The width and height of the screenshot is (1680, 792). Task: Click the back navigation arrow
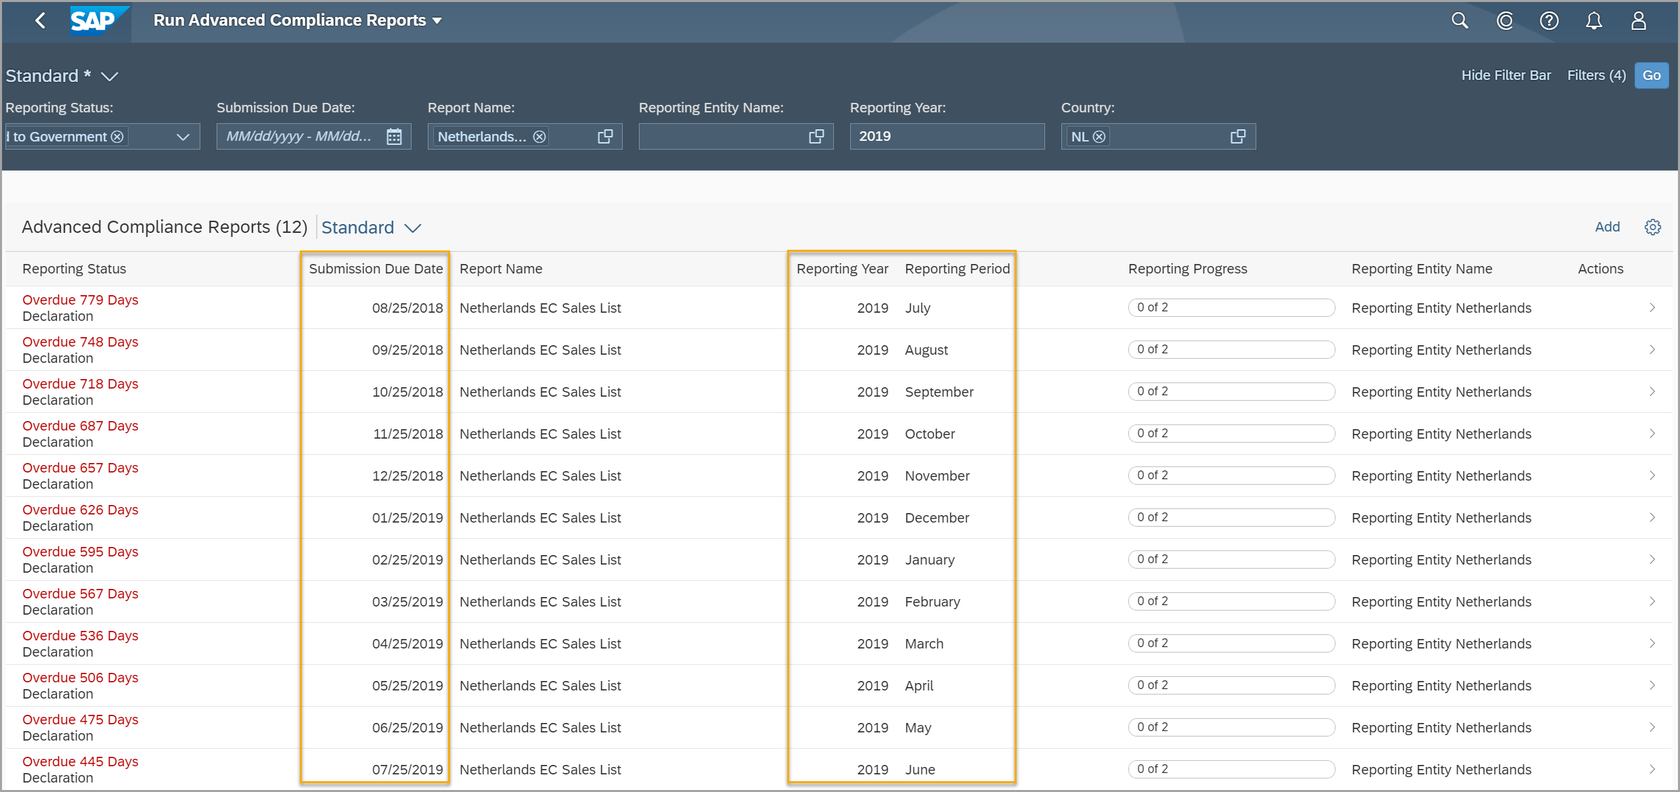pos(40,20)
